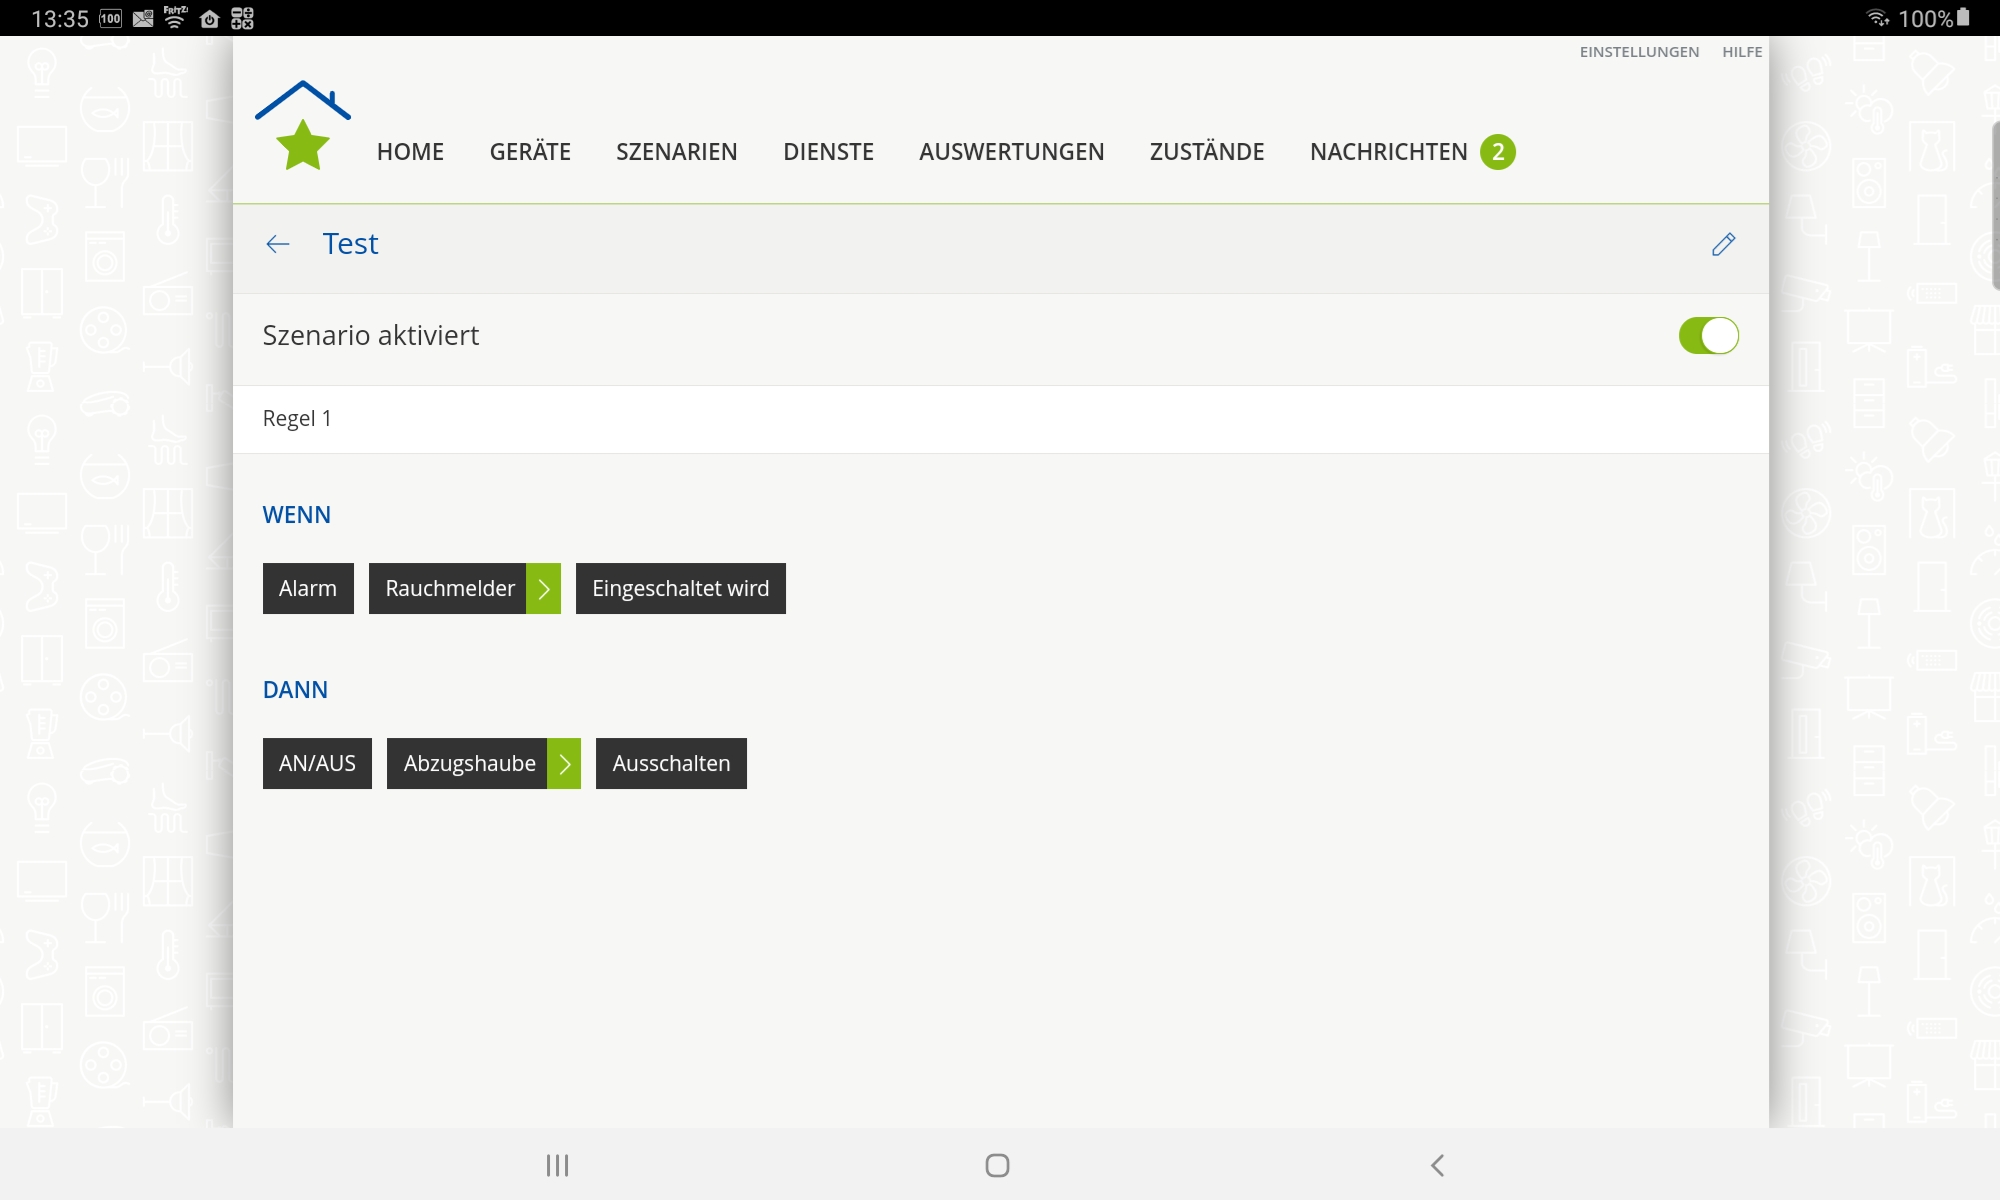Tap Android recent apps icon

(x=557, y=1165)
